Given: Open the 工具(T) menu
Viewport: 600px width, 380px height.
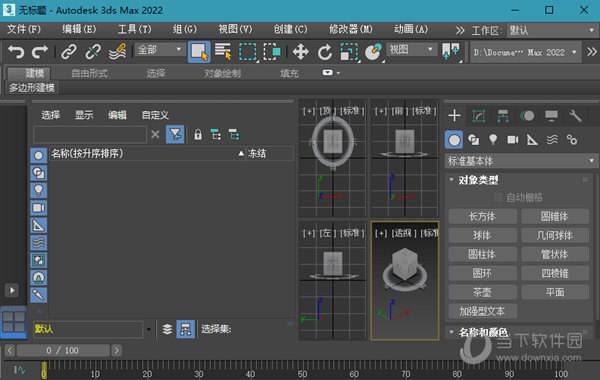Looking at the screenshot, I should (135, 29).
